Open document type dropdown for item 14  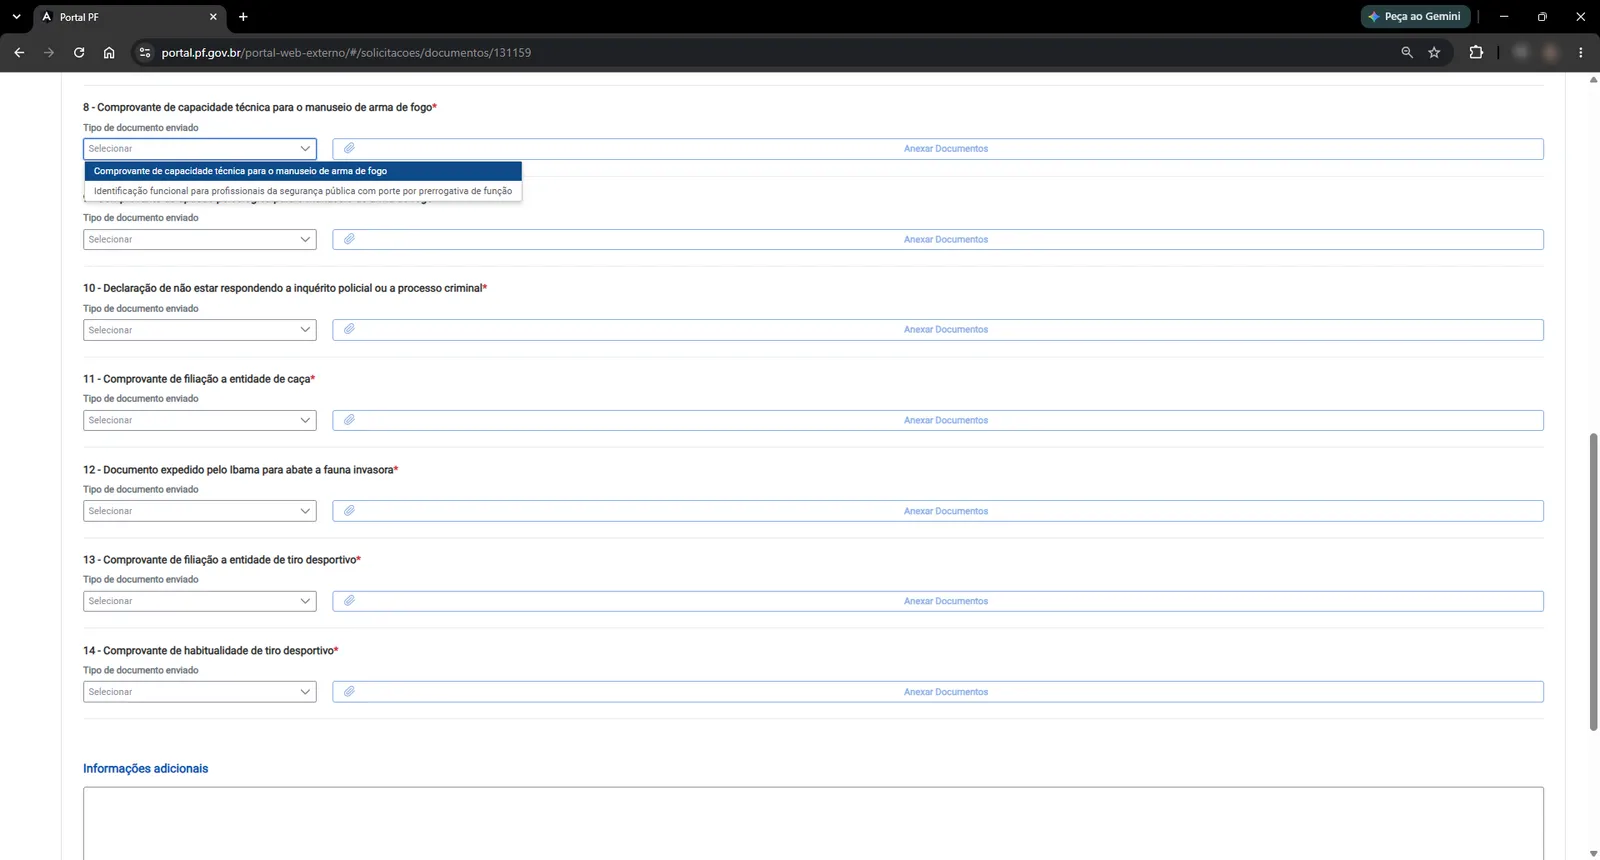tap(200, 692)
